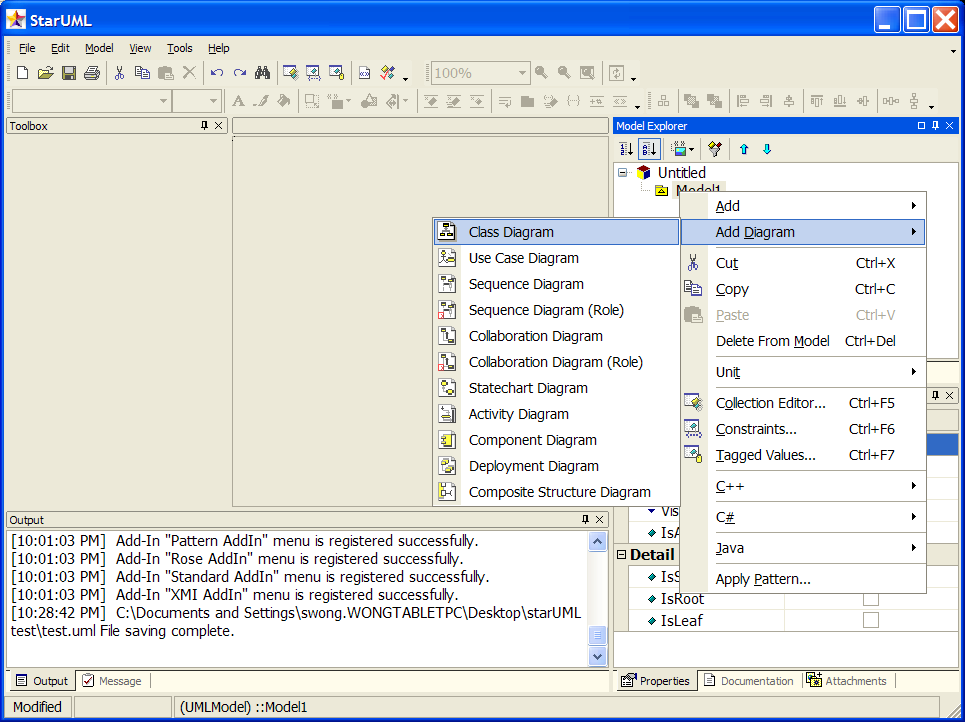Toggle the IsRoot checkbox
The image size is (965, 722).
871,598
